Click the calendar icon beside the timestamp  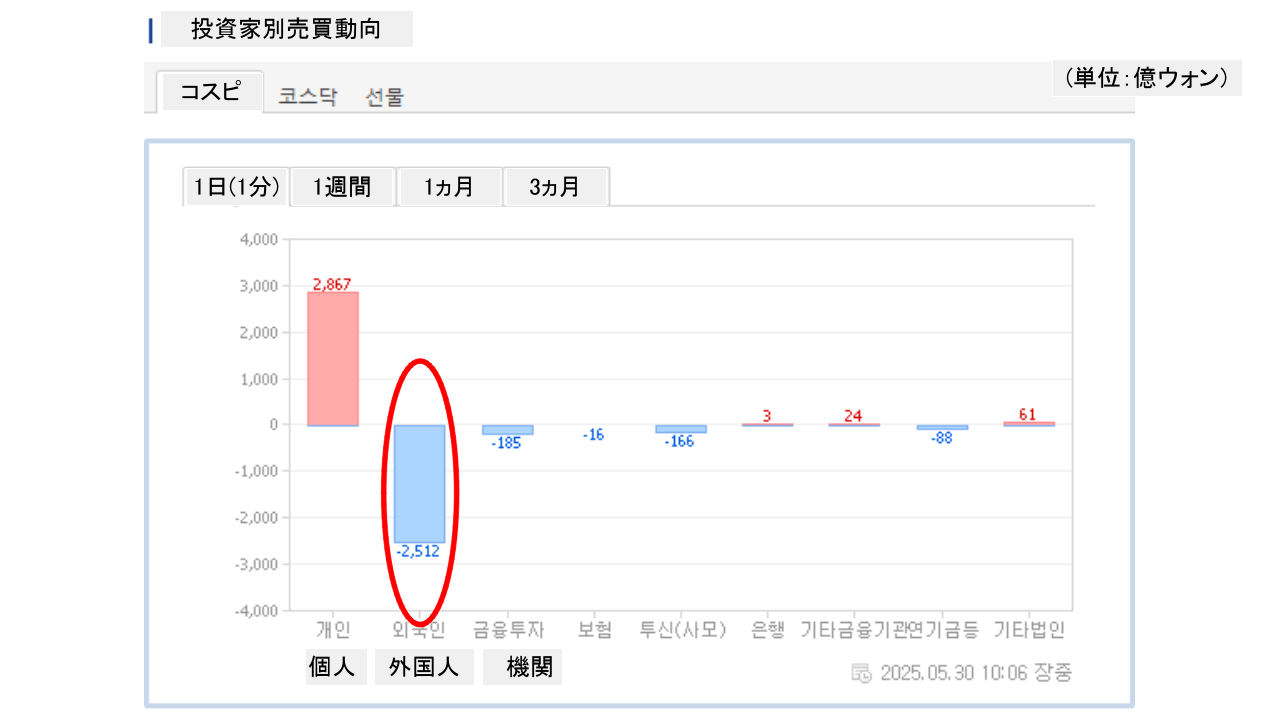coord(861,673)
